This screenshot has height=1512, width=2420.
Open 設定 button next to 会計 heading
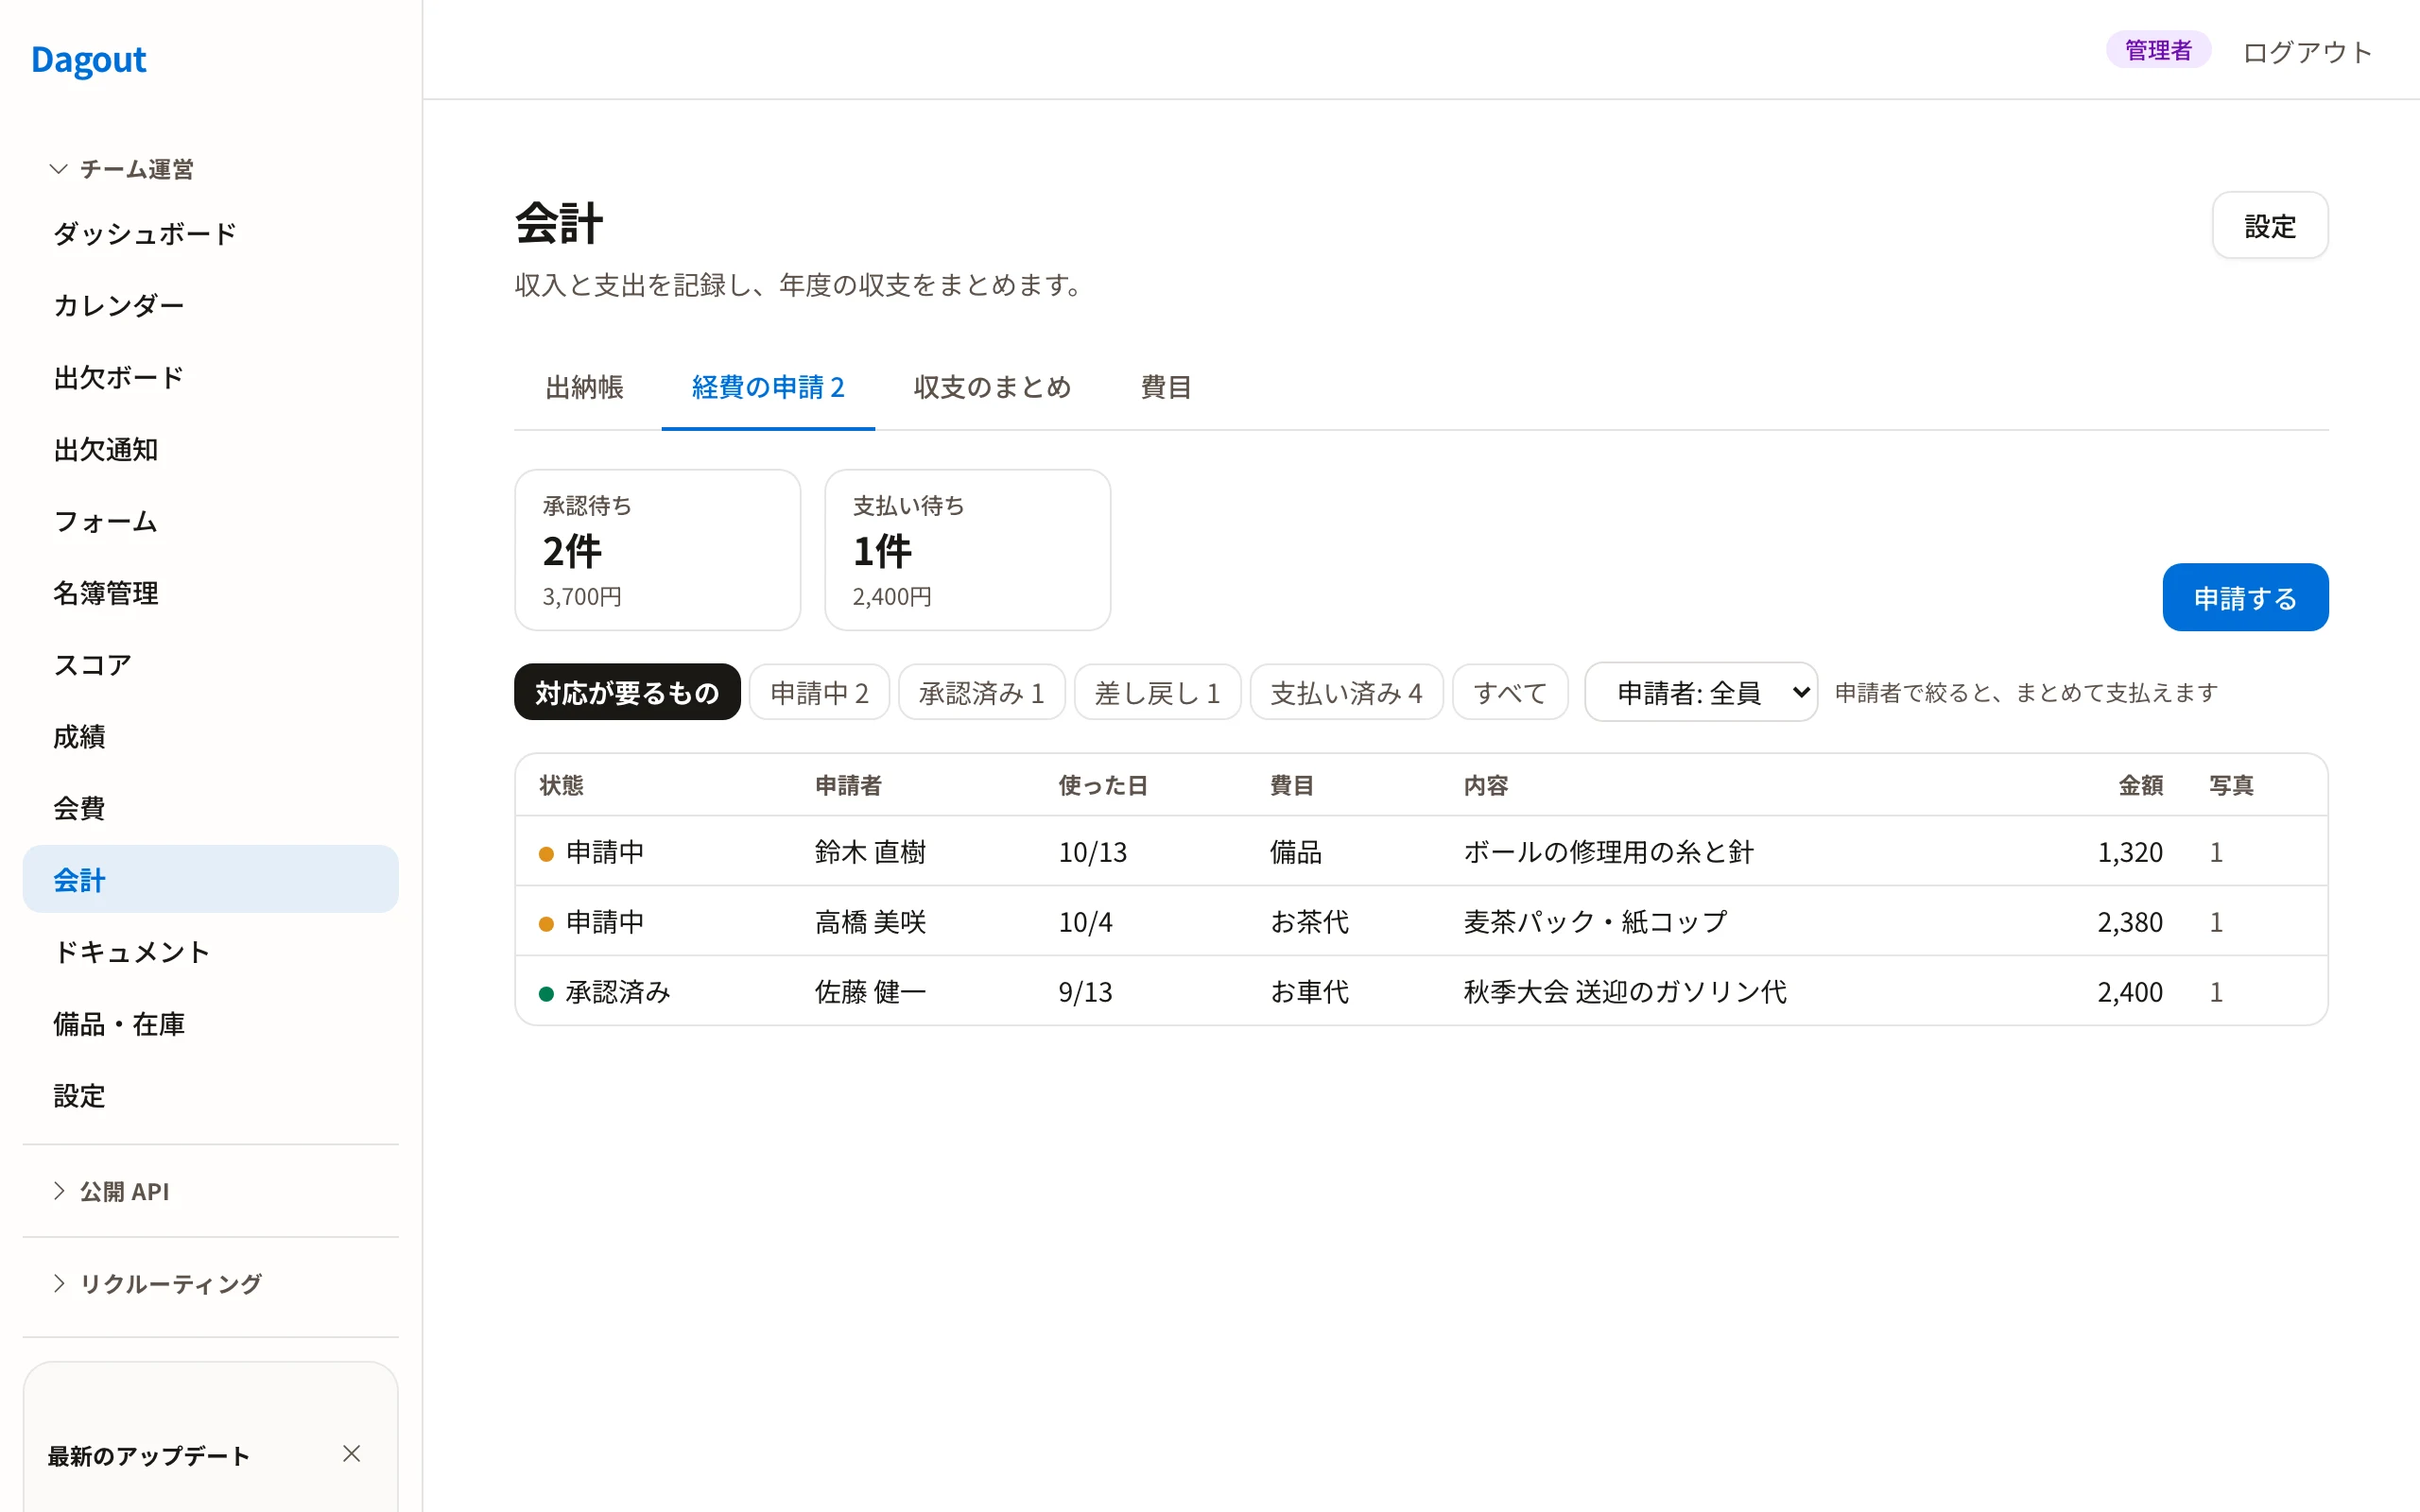coord(2270,226)
